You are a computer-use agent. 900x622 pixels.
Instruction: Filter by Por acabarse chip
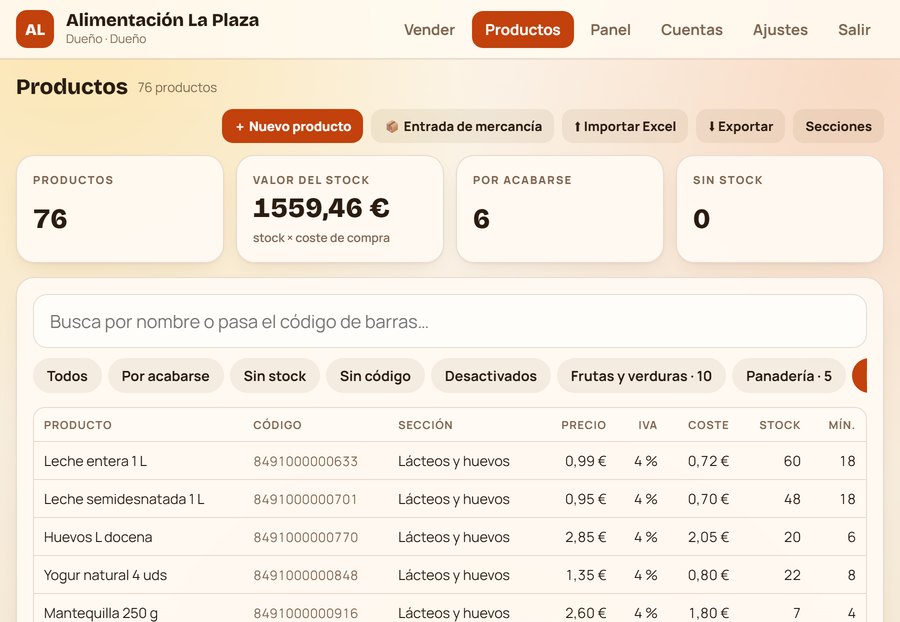(165, 376)
